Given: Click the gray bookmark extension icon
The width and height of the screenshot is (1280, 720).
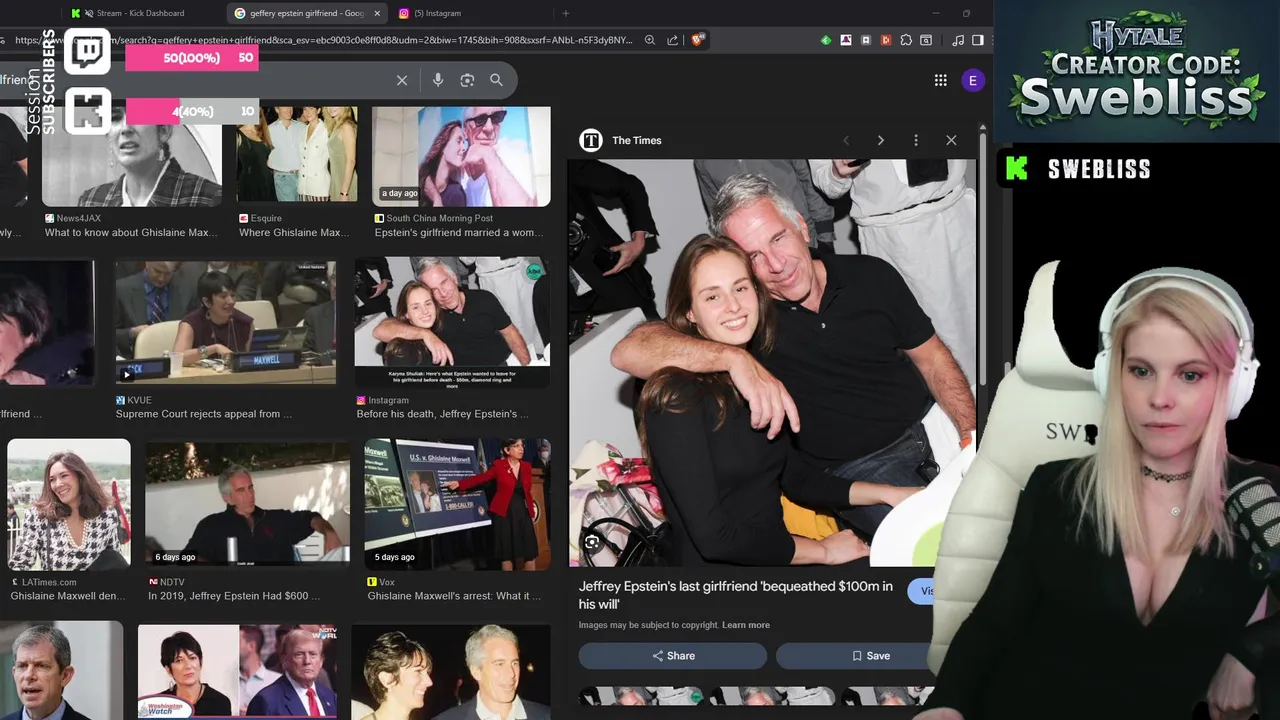Looking at the screenshot, I should (x=866, y=40).
